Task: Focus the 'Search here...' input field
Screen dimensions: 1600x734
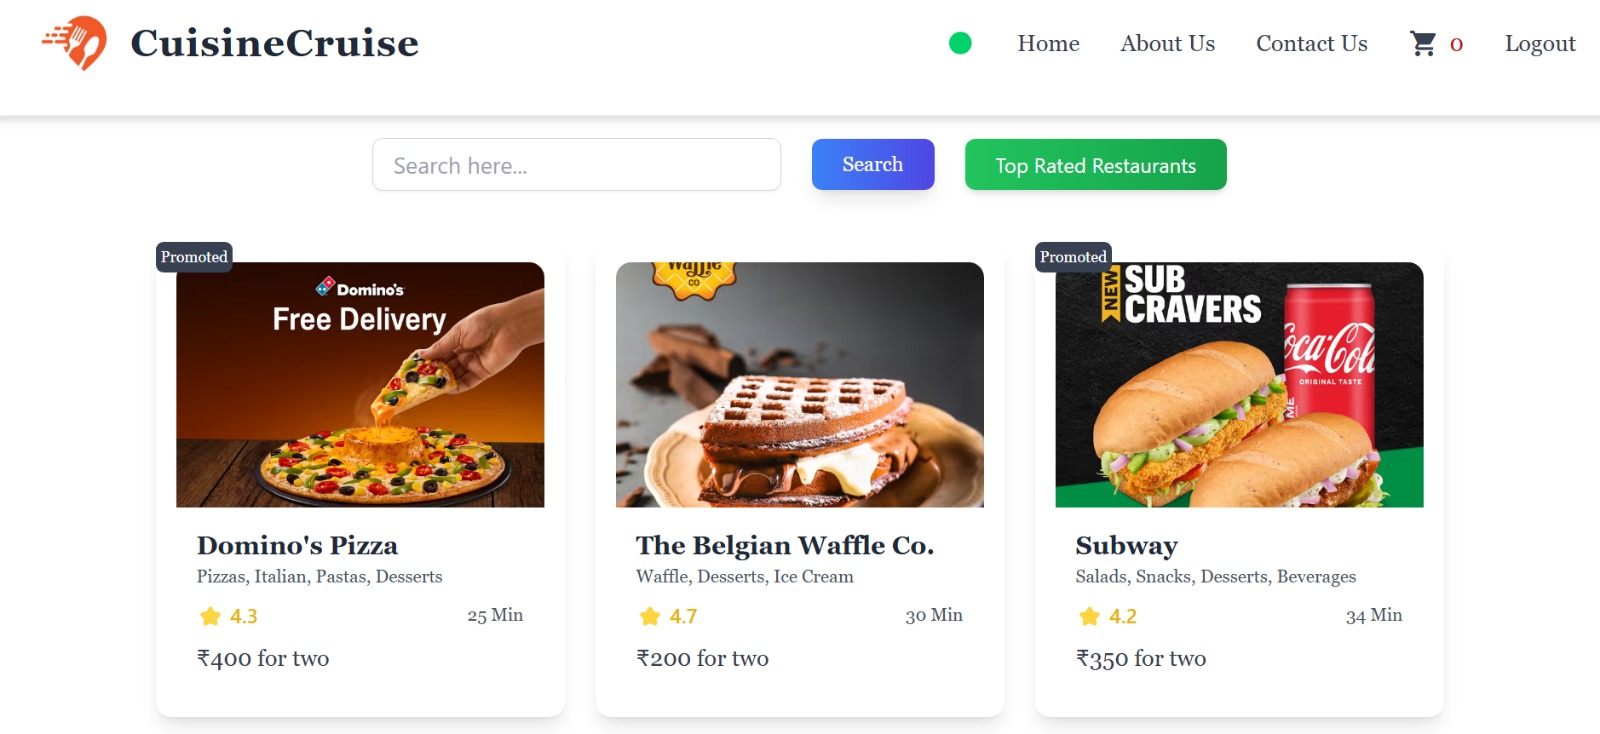Action: [576, 165]
